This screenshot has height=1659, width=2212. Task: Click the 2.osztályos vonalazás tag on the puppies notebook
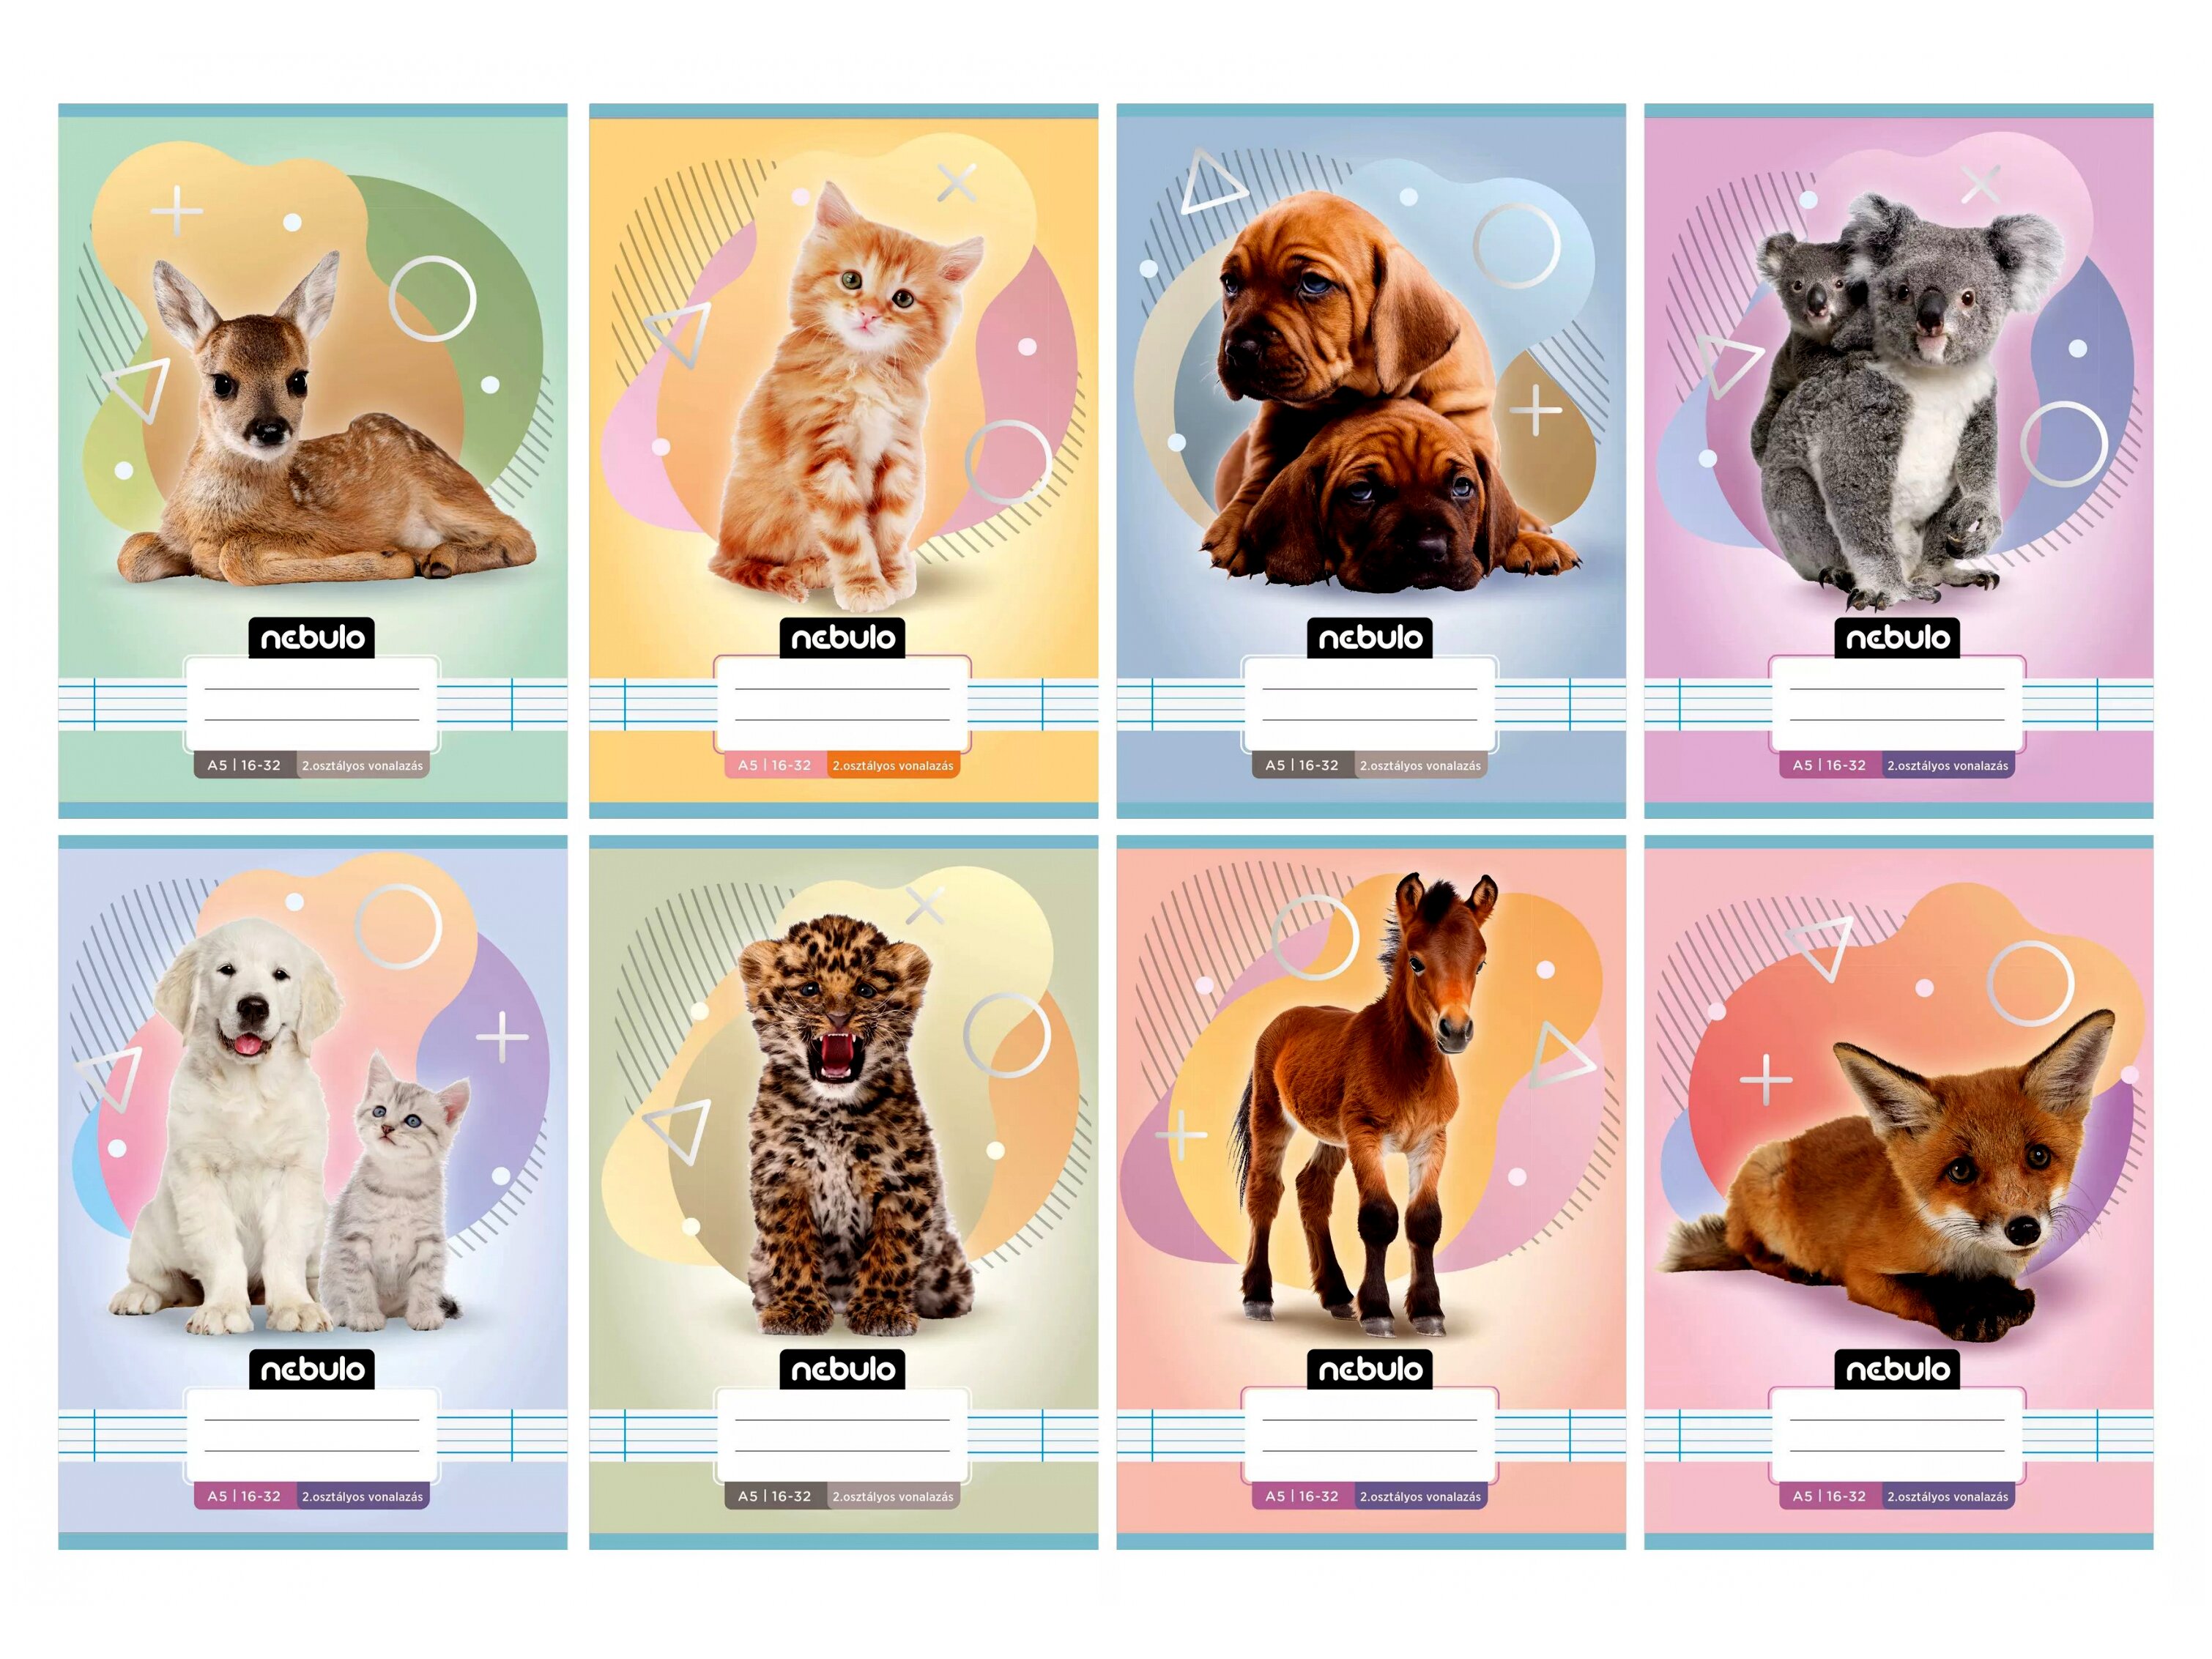(1421, 765)
